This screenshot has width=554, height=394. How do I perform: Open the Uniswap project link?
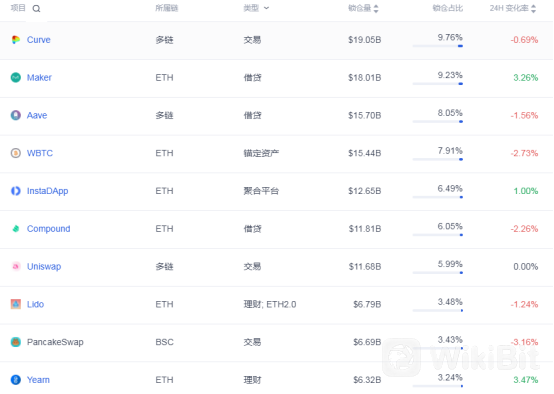click(x=44, y=266)
